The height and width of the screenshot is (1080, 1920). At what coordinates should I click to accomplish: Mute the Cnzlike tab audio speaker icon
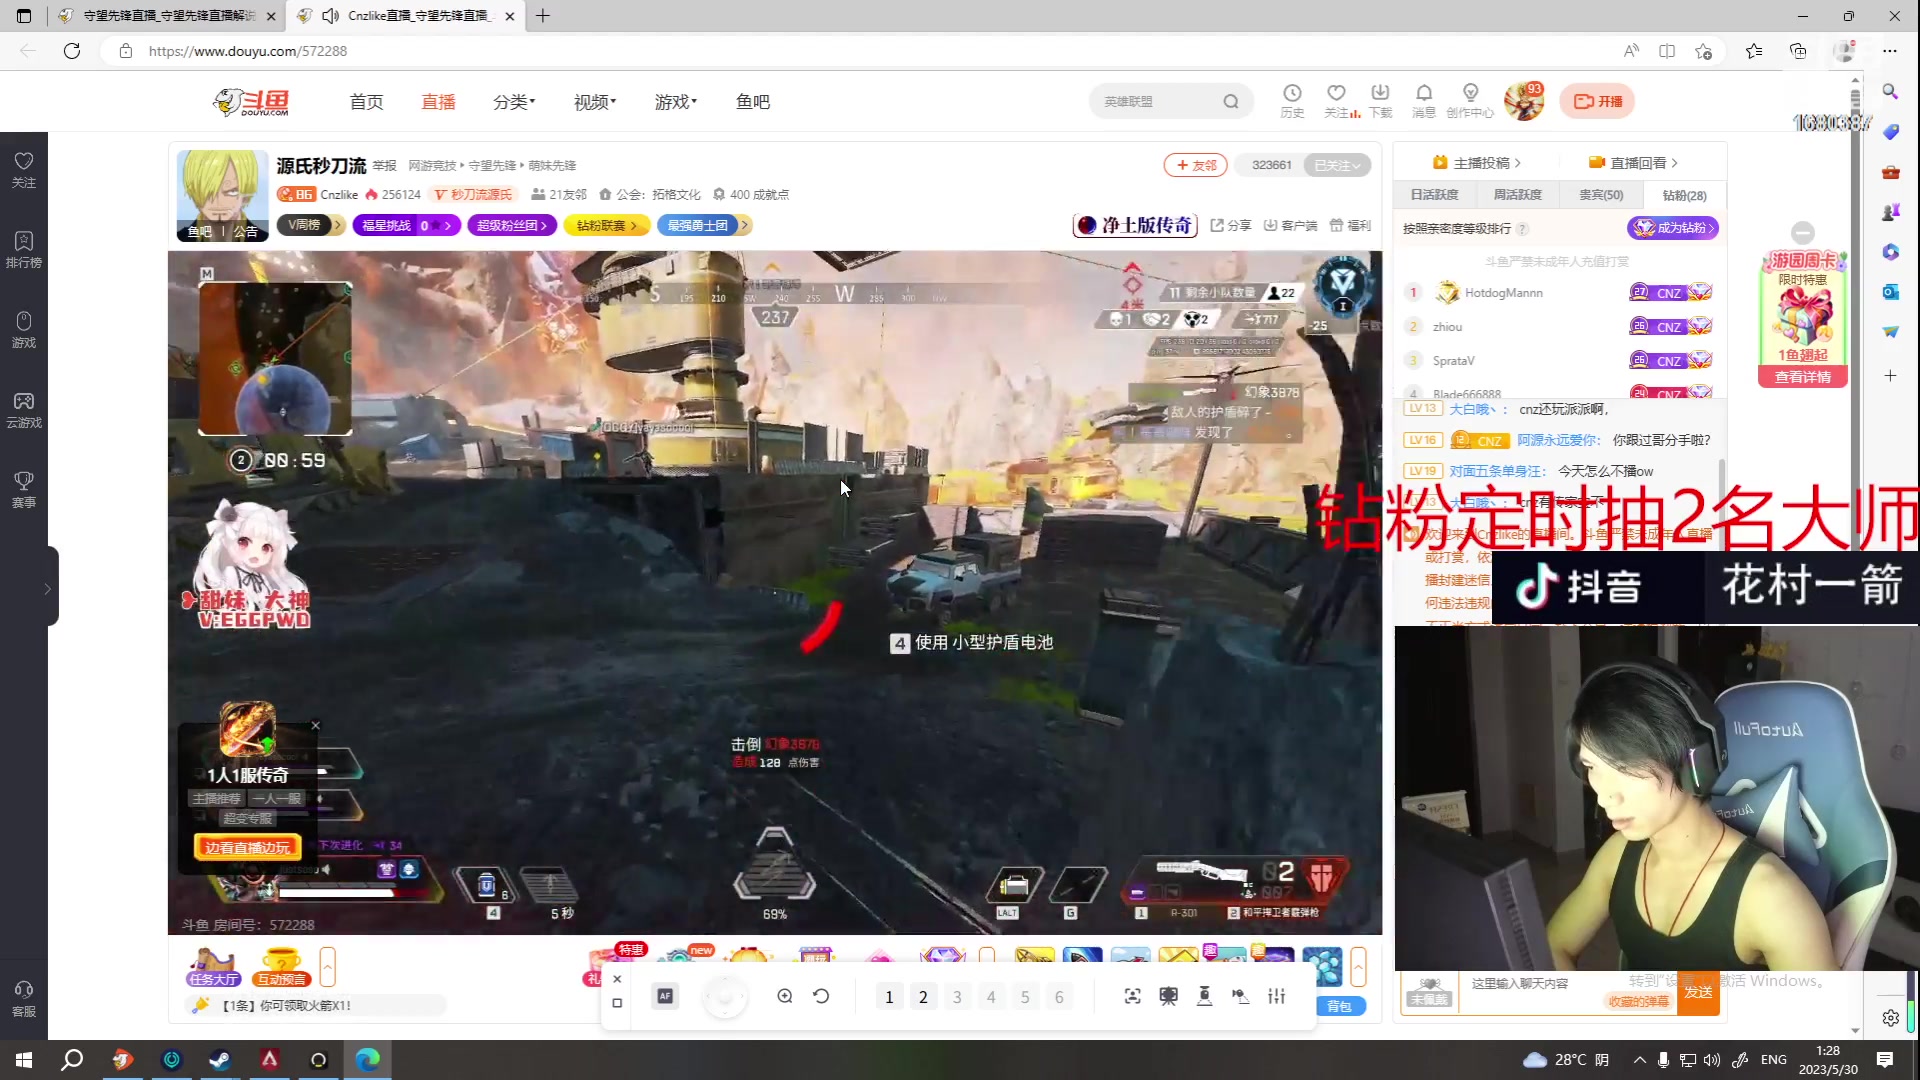(x=331, y=16)
